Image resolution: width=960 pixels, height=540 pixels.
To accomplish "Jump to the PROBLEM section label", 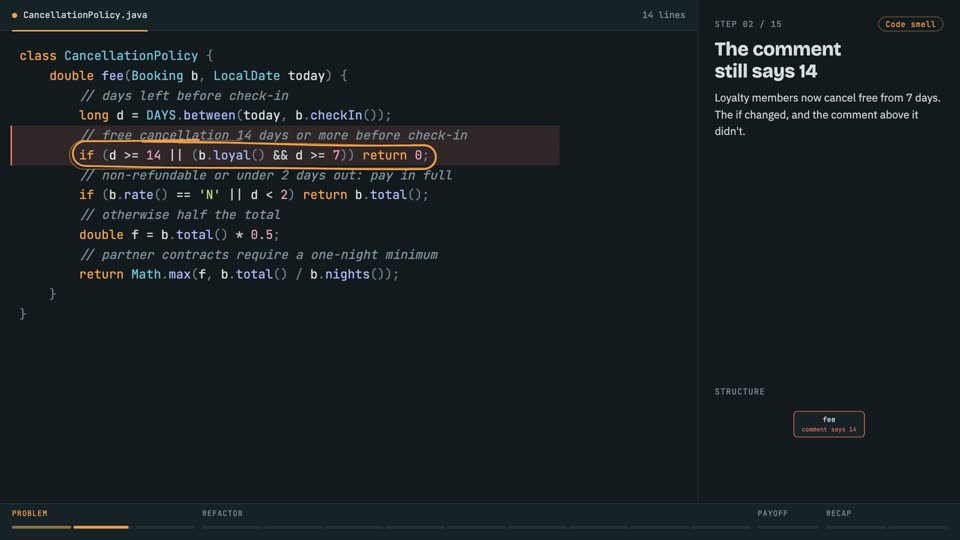I will click(x=29, y=513).
